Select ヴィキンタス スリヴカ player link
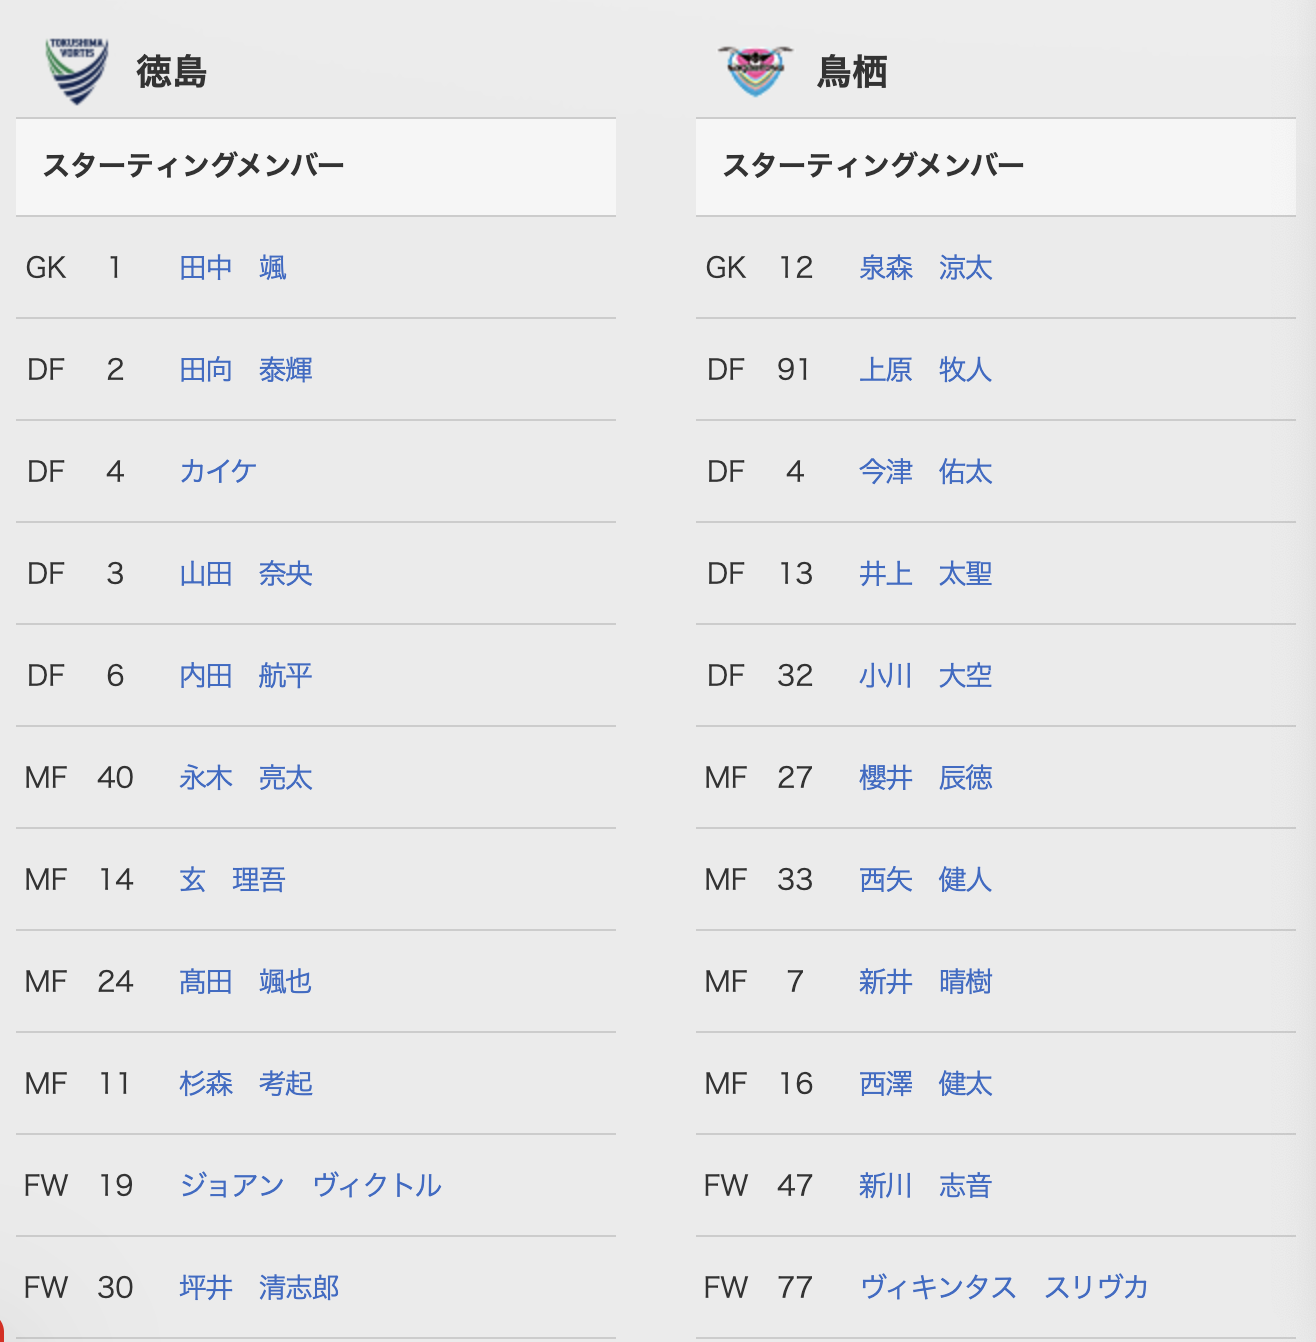 (1004, 1288)
